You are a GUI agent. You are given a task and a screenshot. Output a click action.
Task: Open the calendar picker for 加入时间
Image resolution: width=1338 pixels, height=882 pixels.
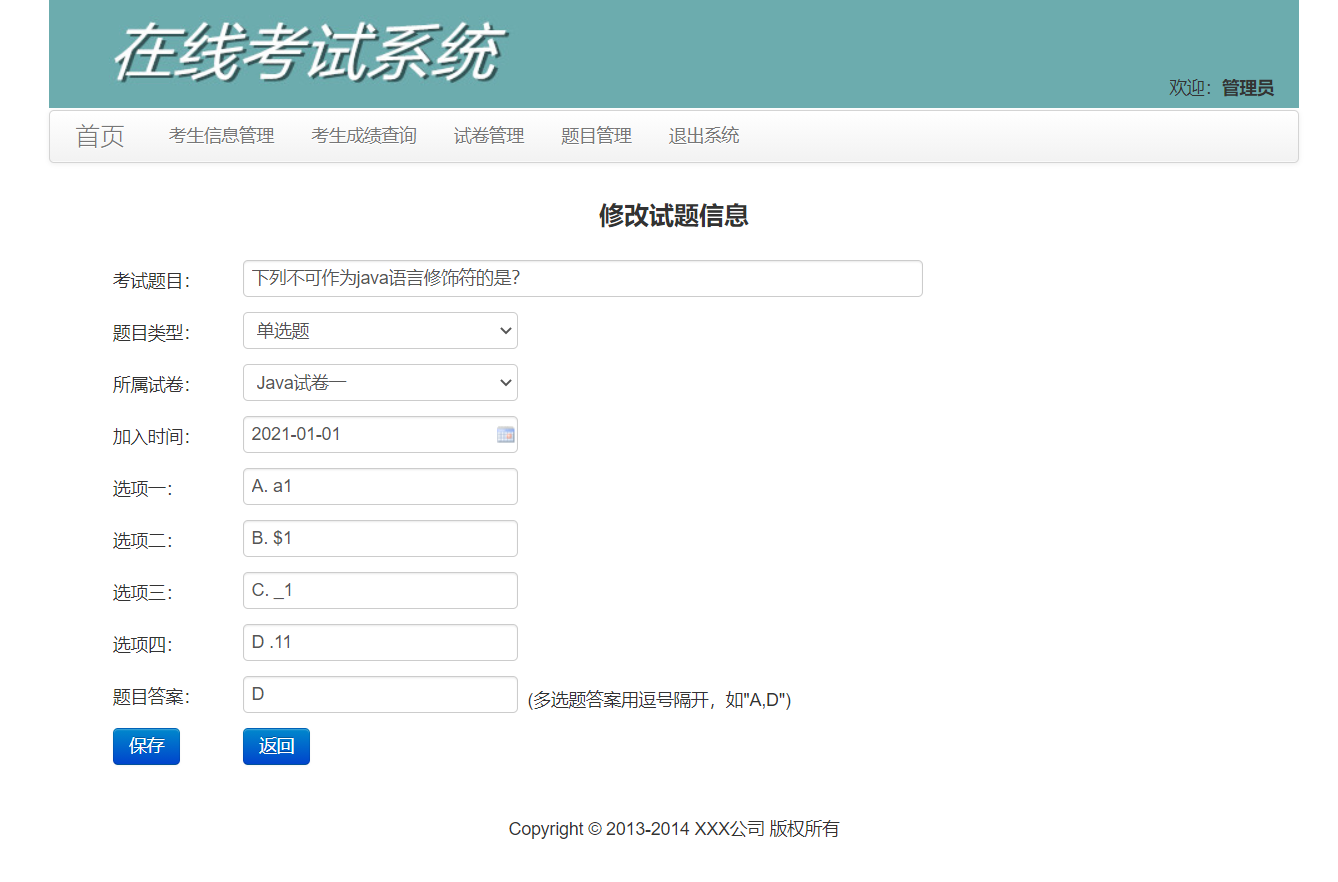point(506,434)
